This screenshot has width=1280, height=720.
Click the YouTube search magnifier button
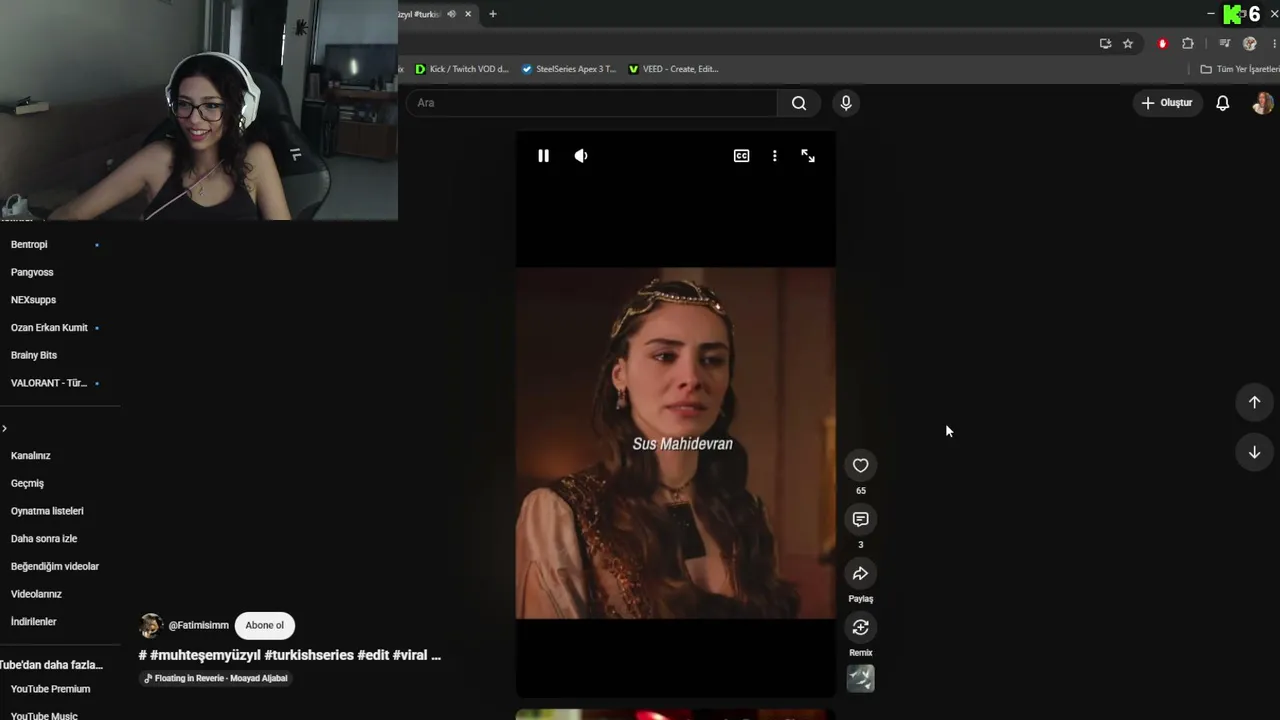799,103
